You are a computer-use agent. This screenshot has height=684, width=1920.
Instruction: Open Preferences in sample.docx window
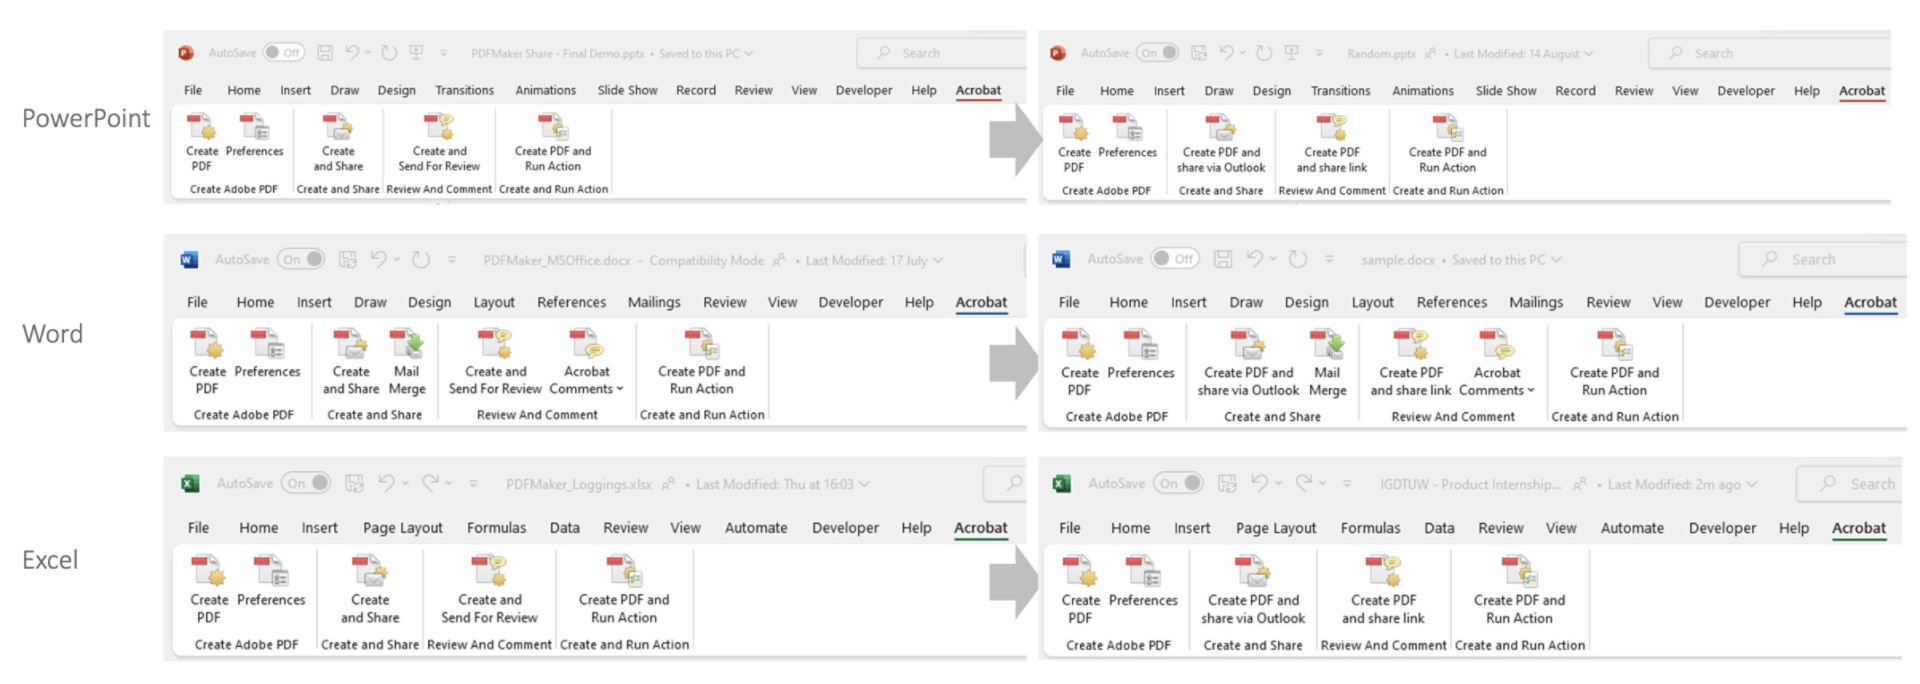(x=1140, y=356)
